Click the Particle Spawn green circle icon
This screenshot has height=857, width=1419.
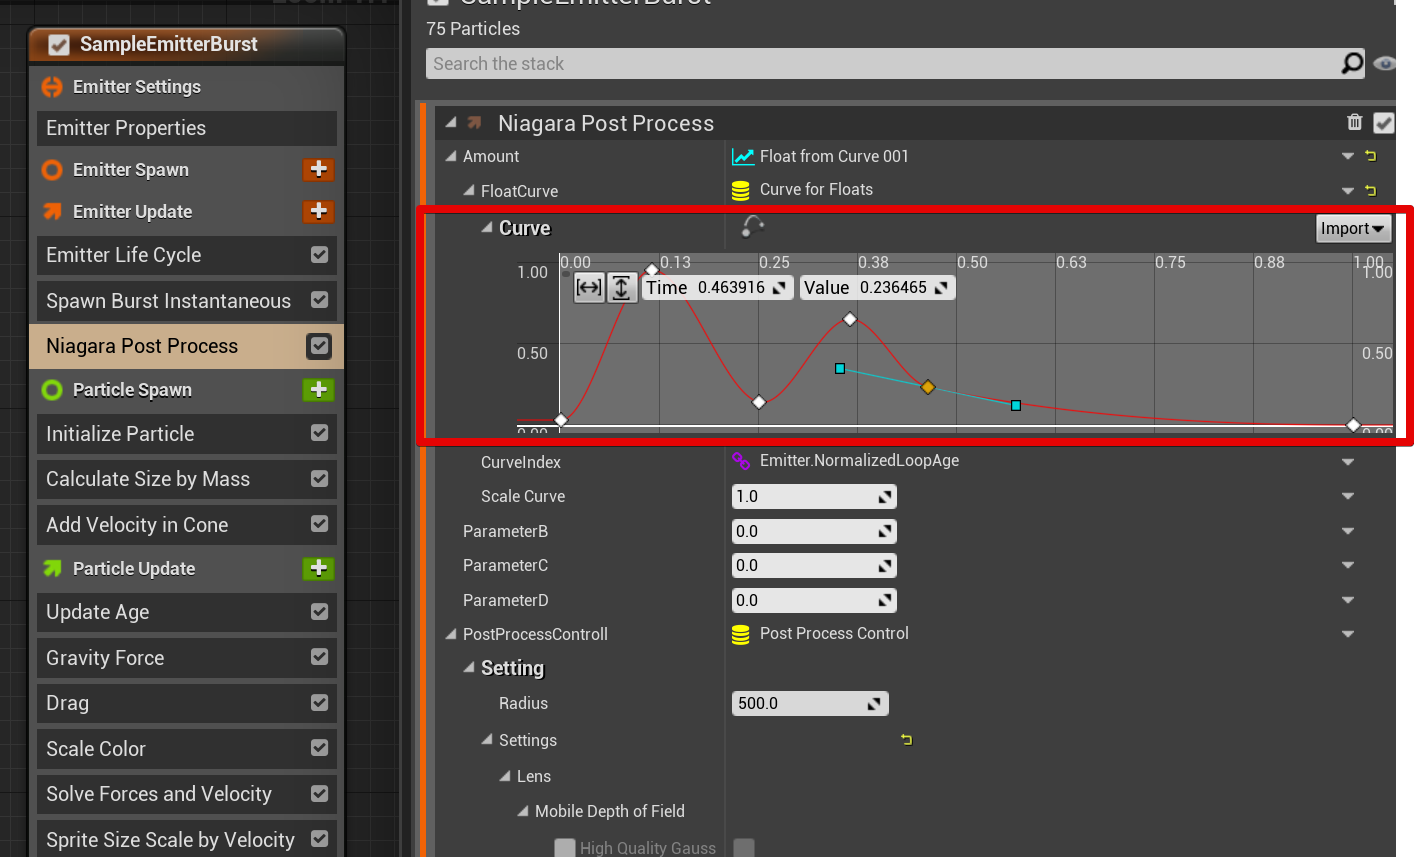(x=52, y=390)
